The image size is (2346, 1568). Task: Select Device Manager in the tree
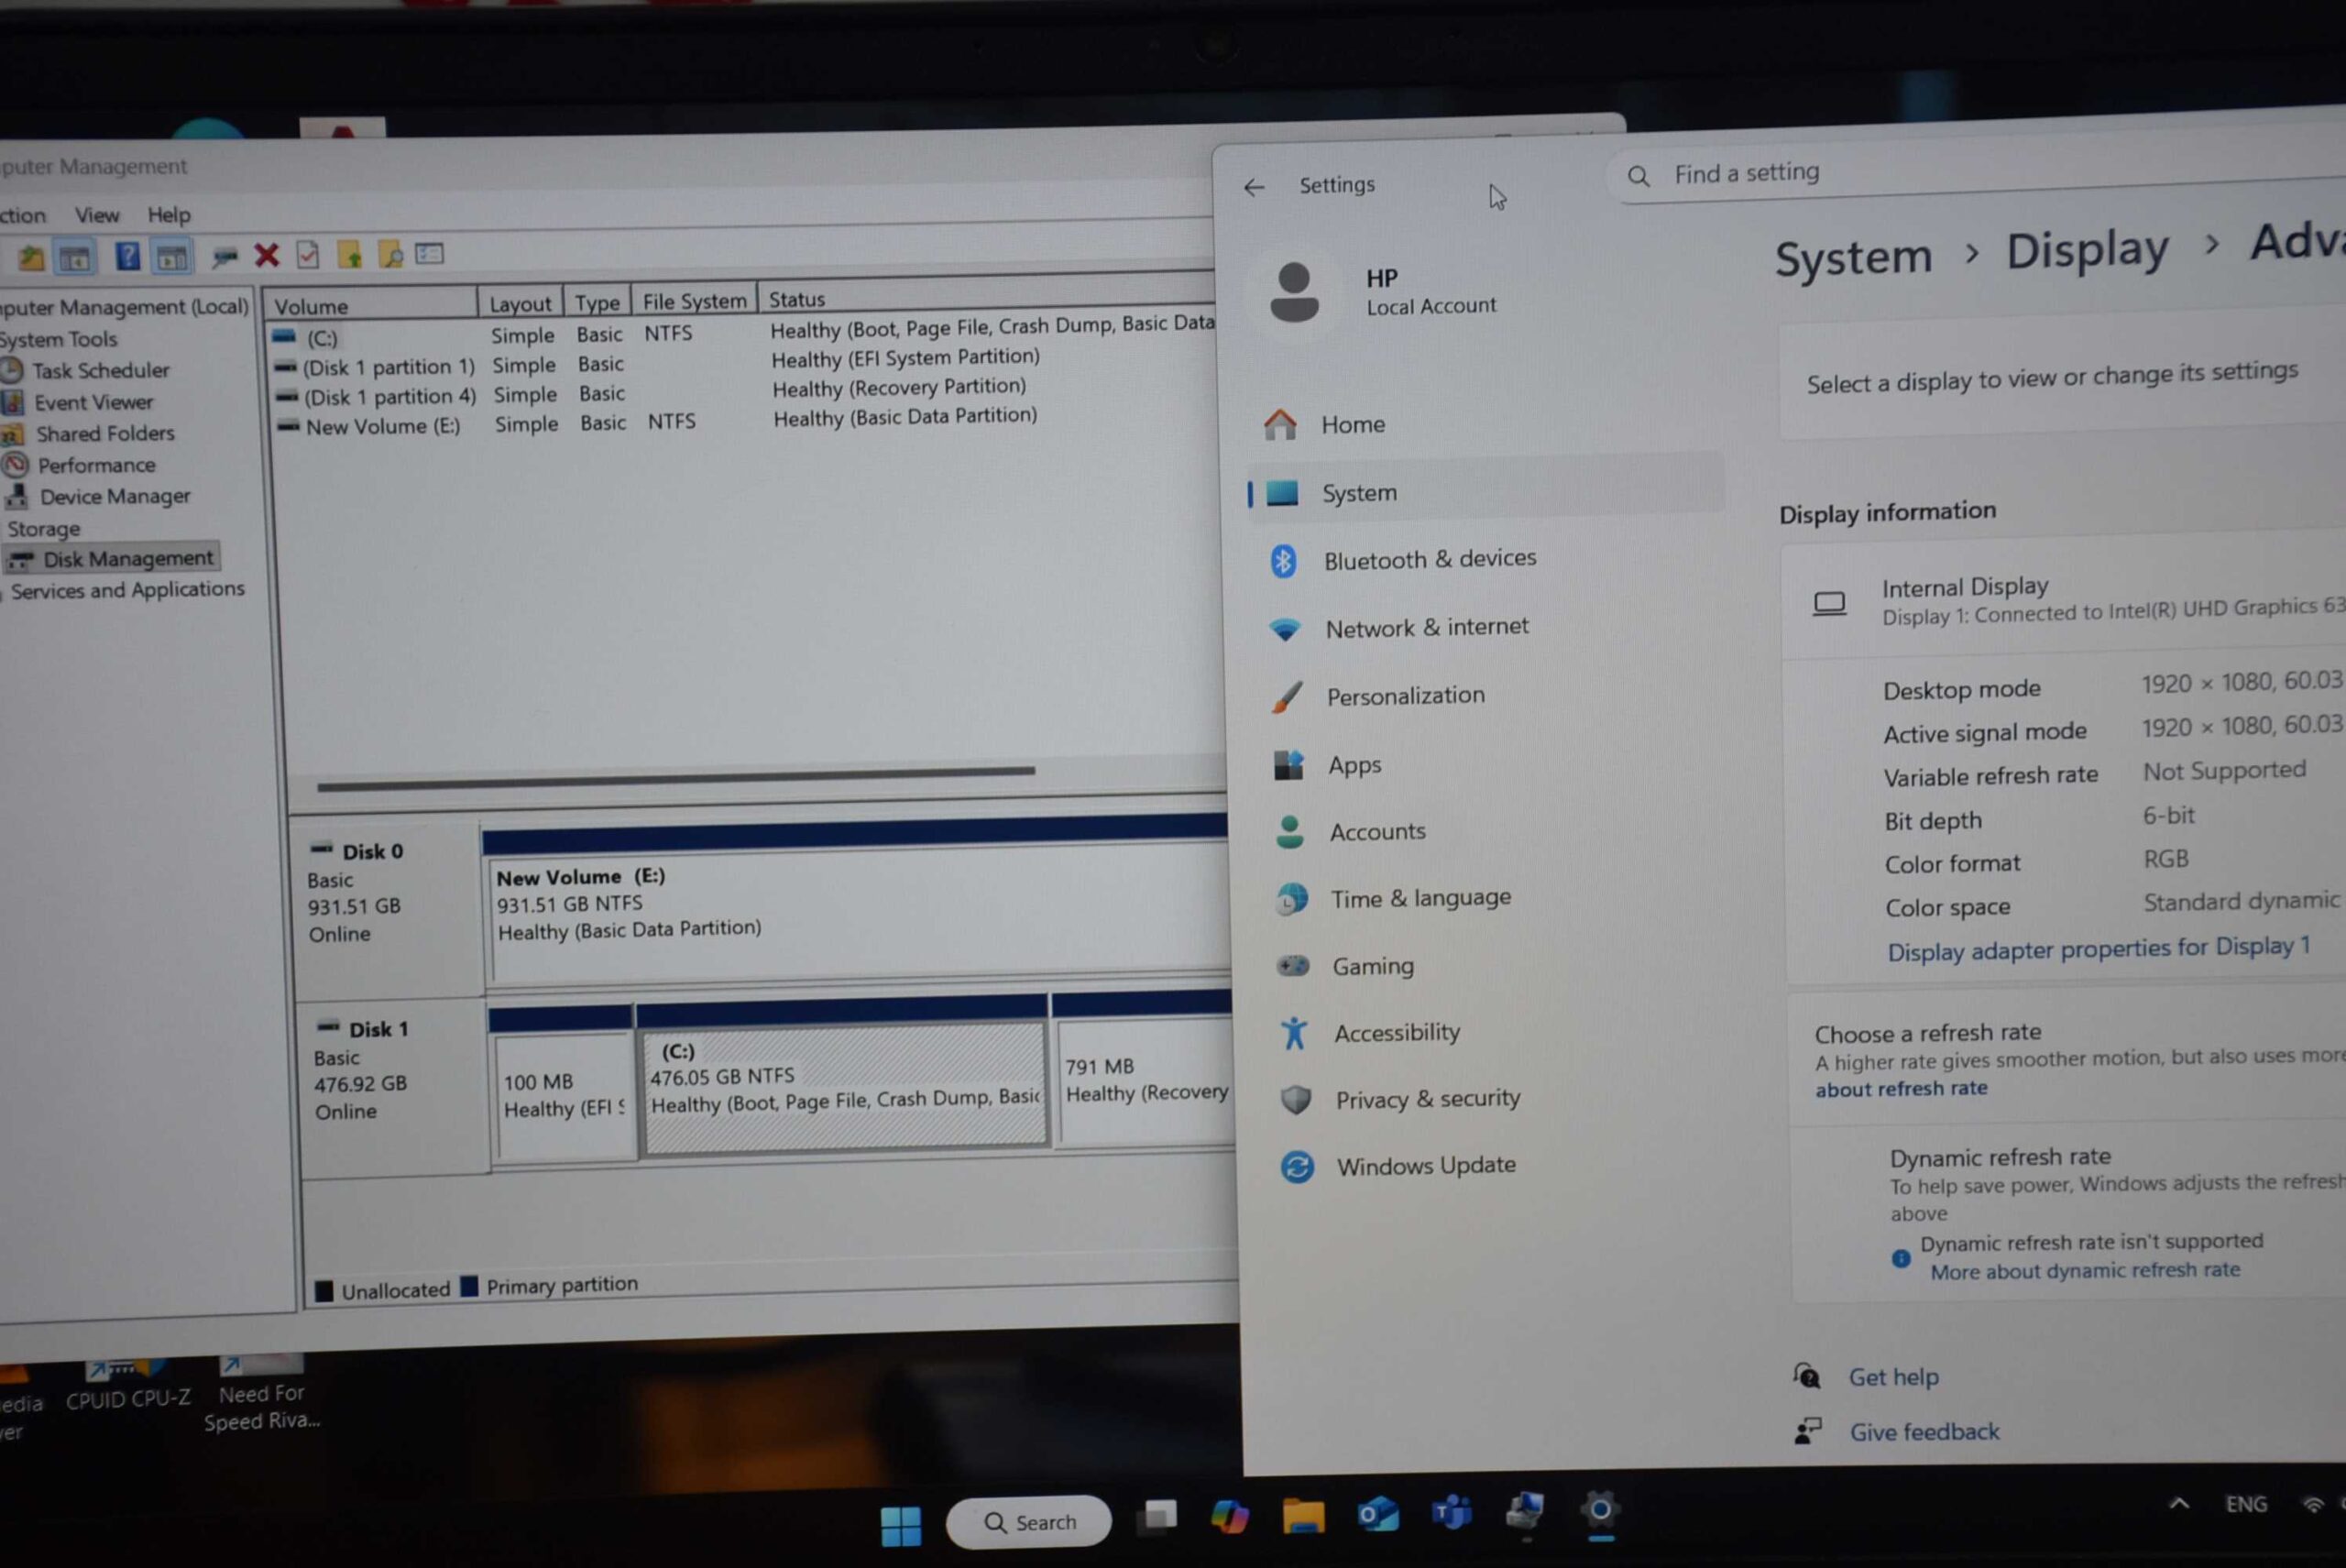[114, 496]
